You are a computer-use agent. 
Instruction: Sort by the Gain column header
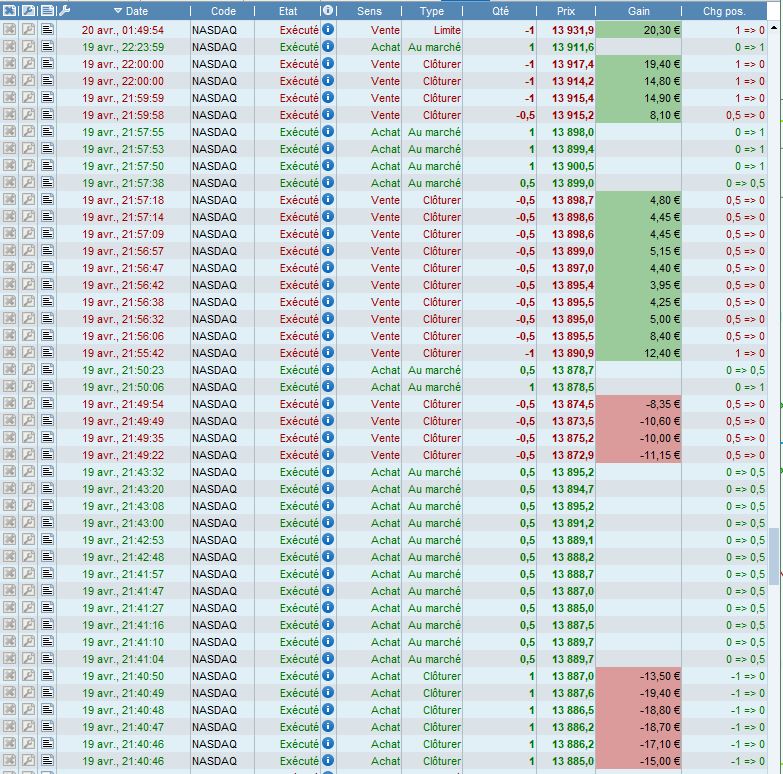tap(639, 10)
